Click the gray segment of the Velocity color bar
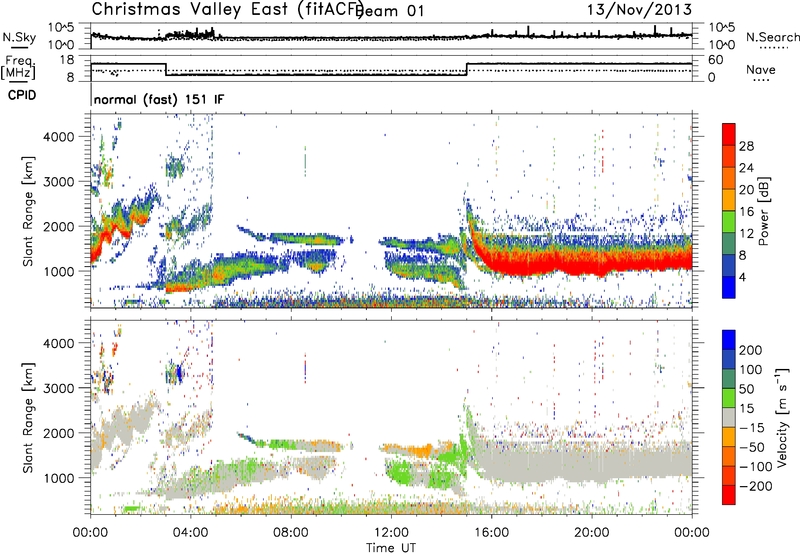This screenshot has width=800, height=554. [729, 418]
